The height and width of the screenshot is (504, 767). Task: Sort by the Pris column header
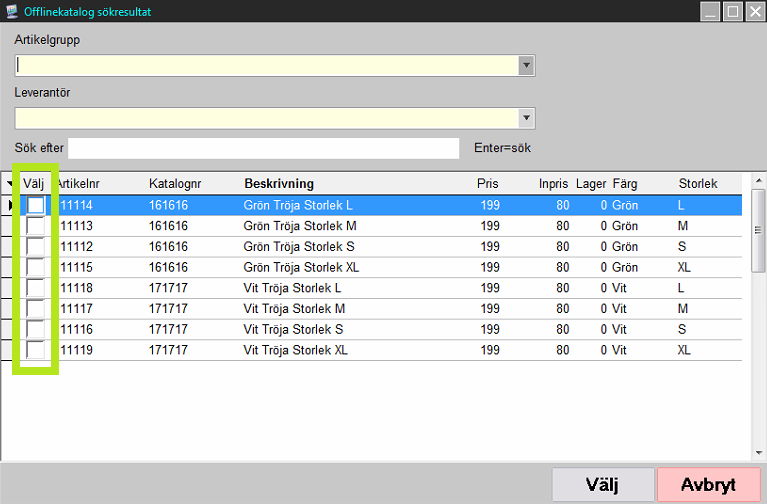487,184
